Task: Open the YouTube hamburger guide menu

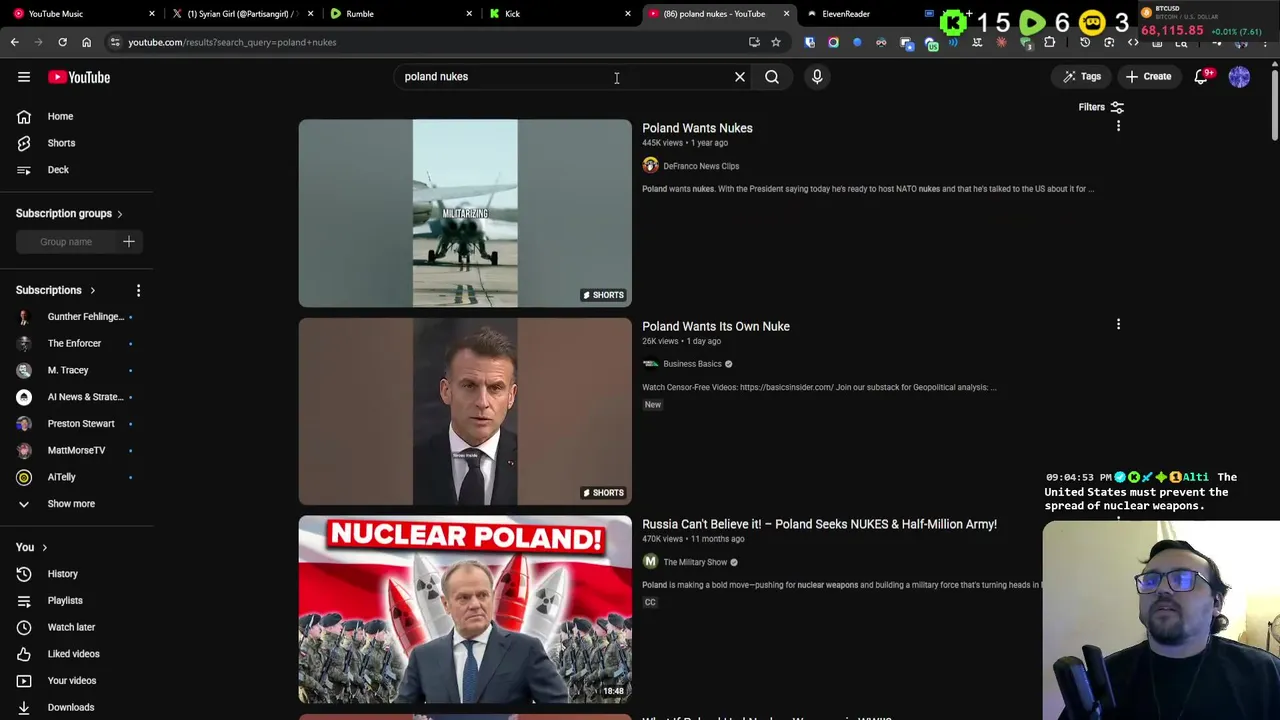Action: click(x=24, y=77)
